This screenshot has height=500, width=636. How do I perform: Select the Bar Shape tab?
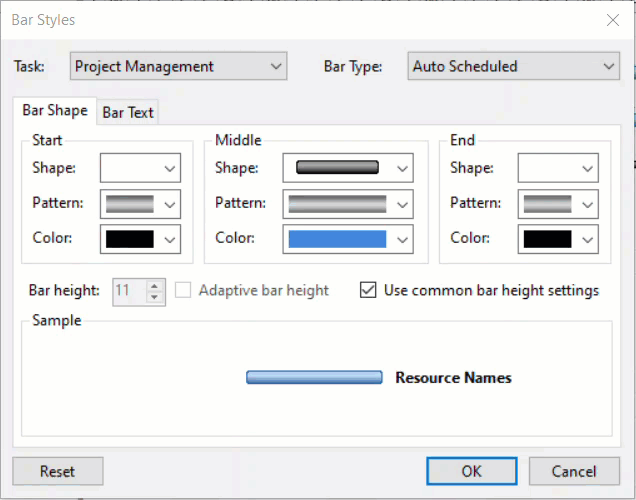click(x=55, y=111)
